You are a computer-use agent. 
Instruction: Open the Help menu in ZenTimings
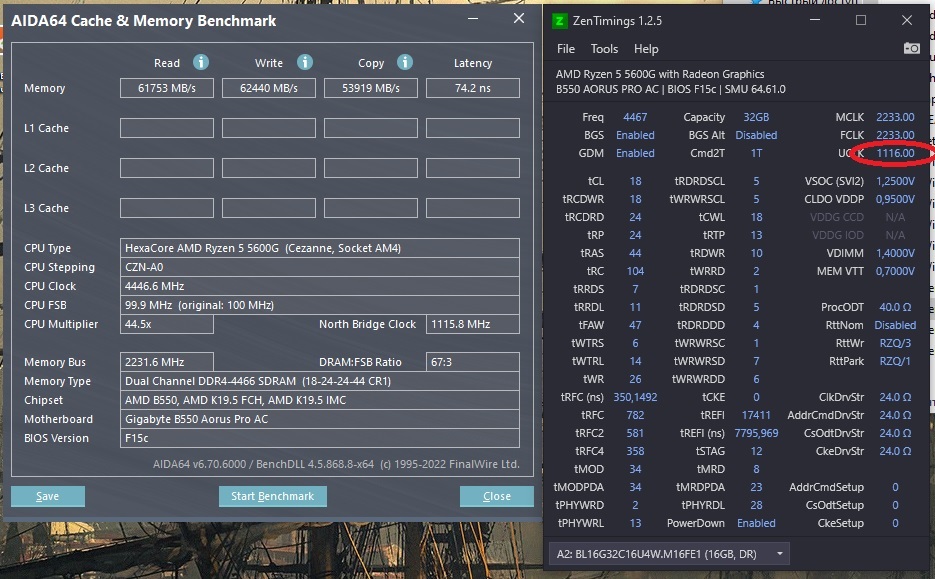coord(646,49)
